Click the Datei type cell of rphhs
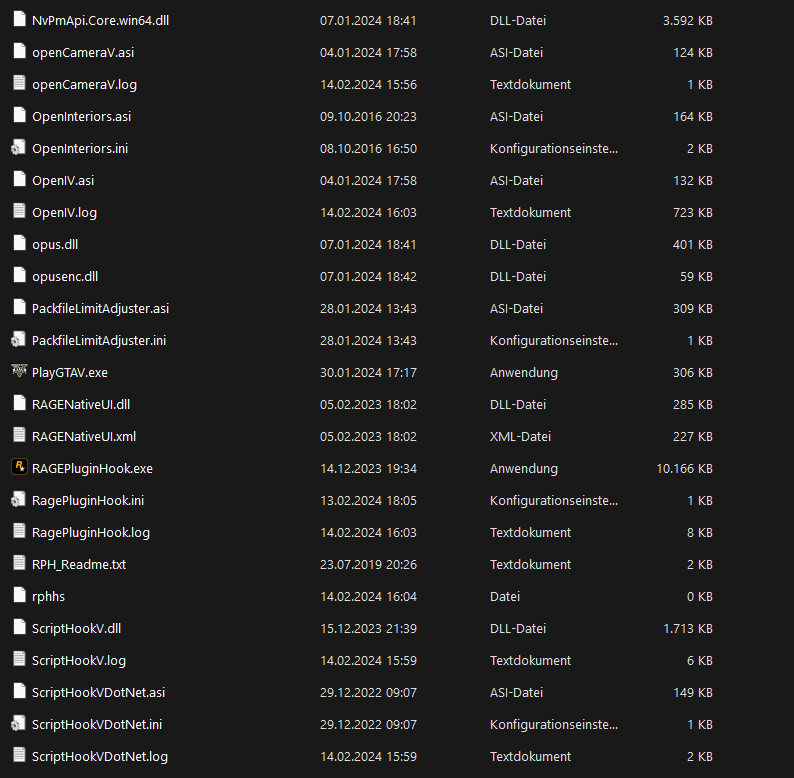 click(x=504, y=597)
